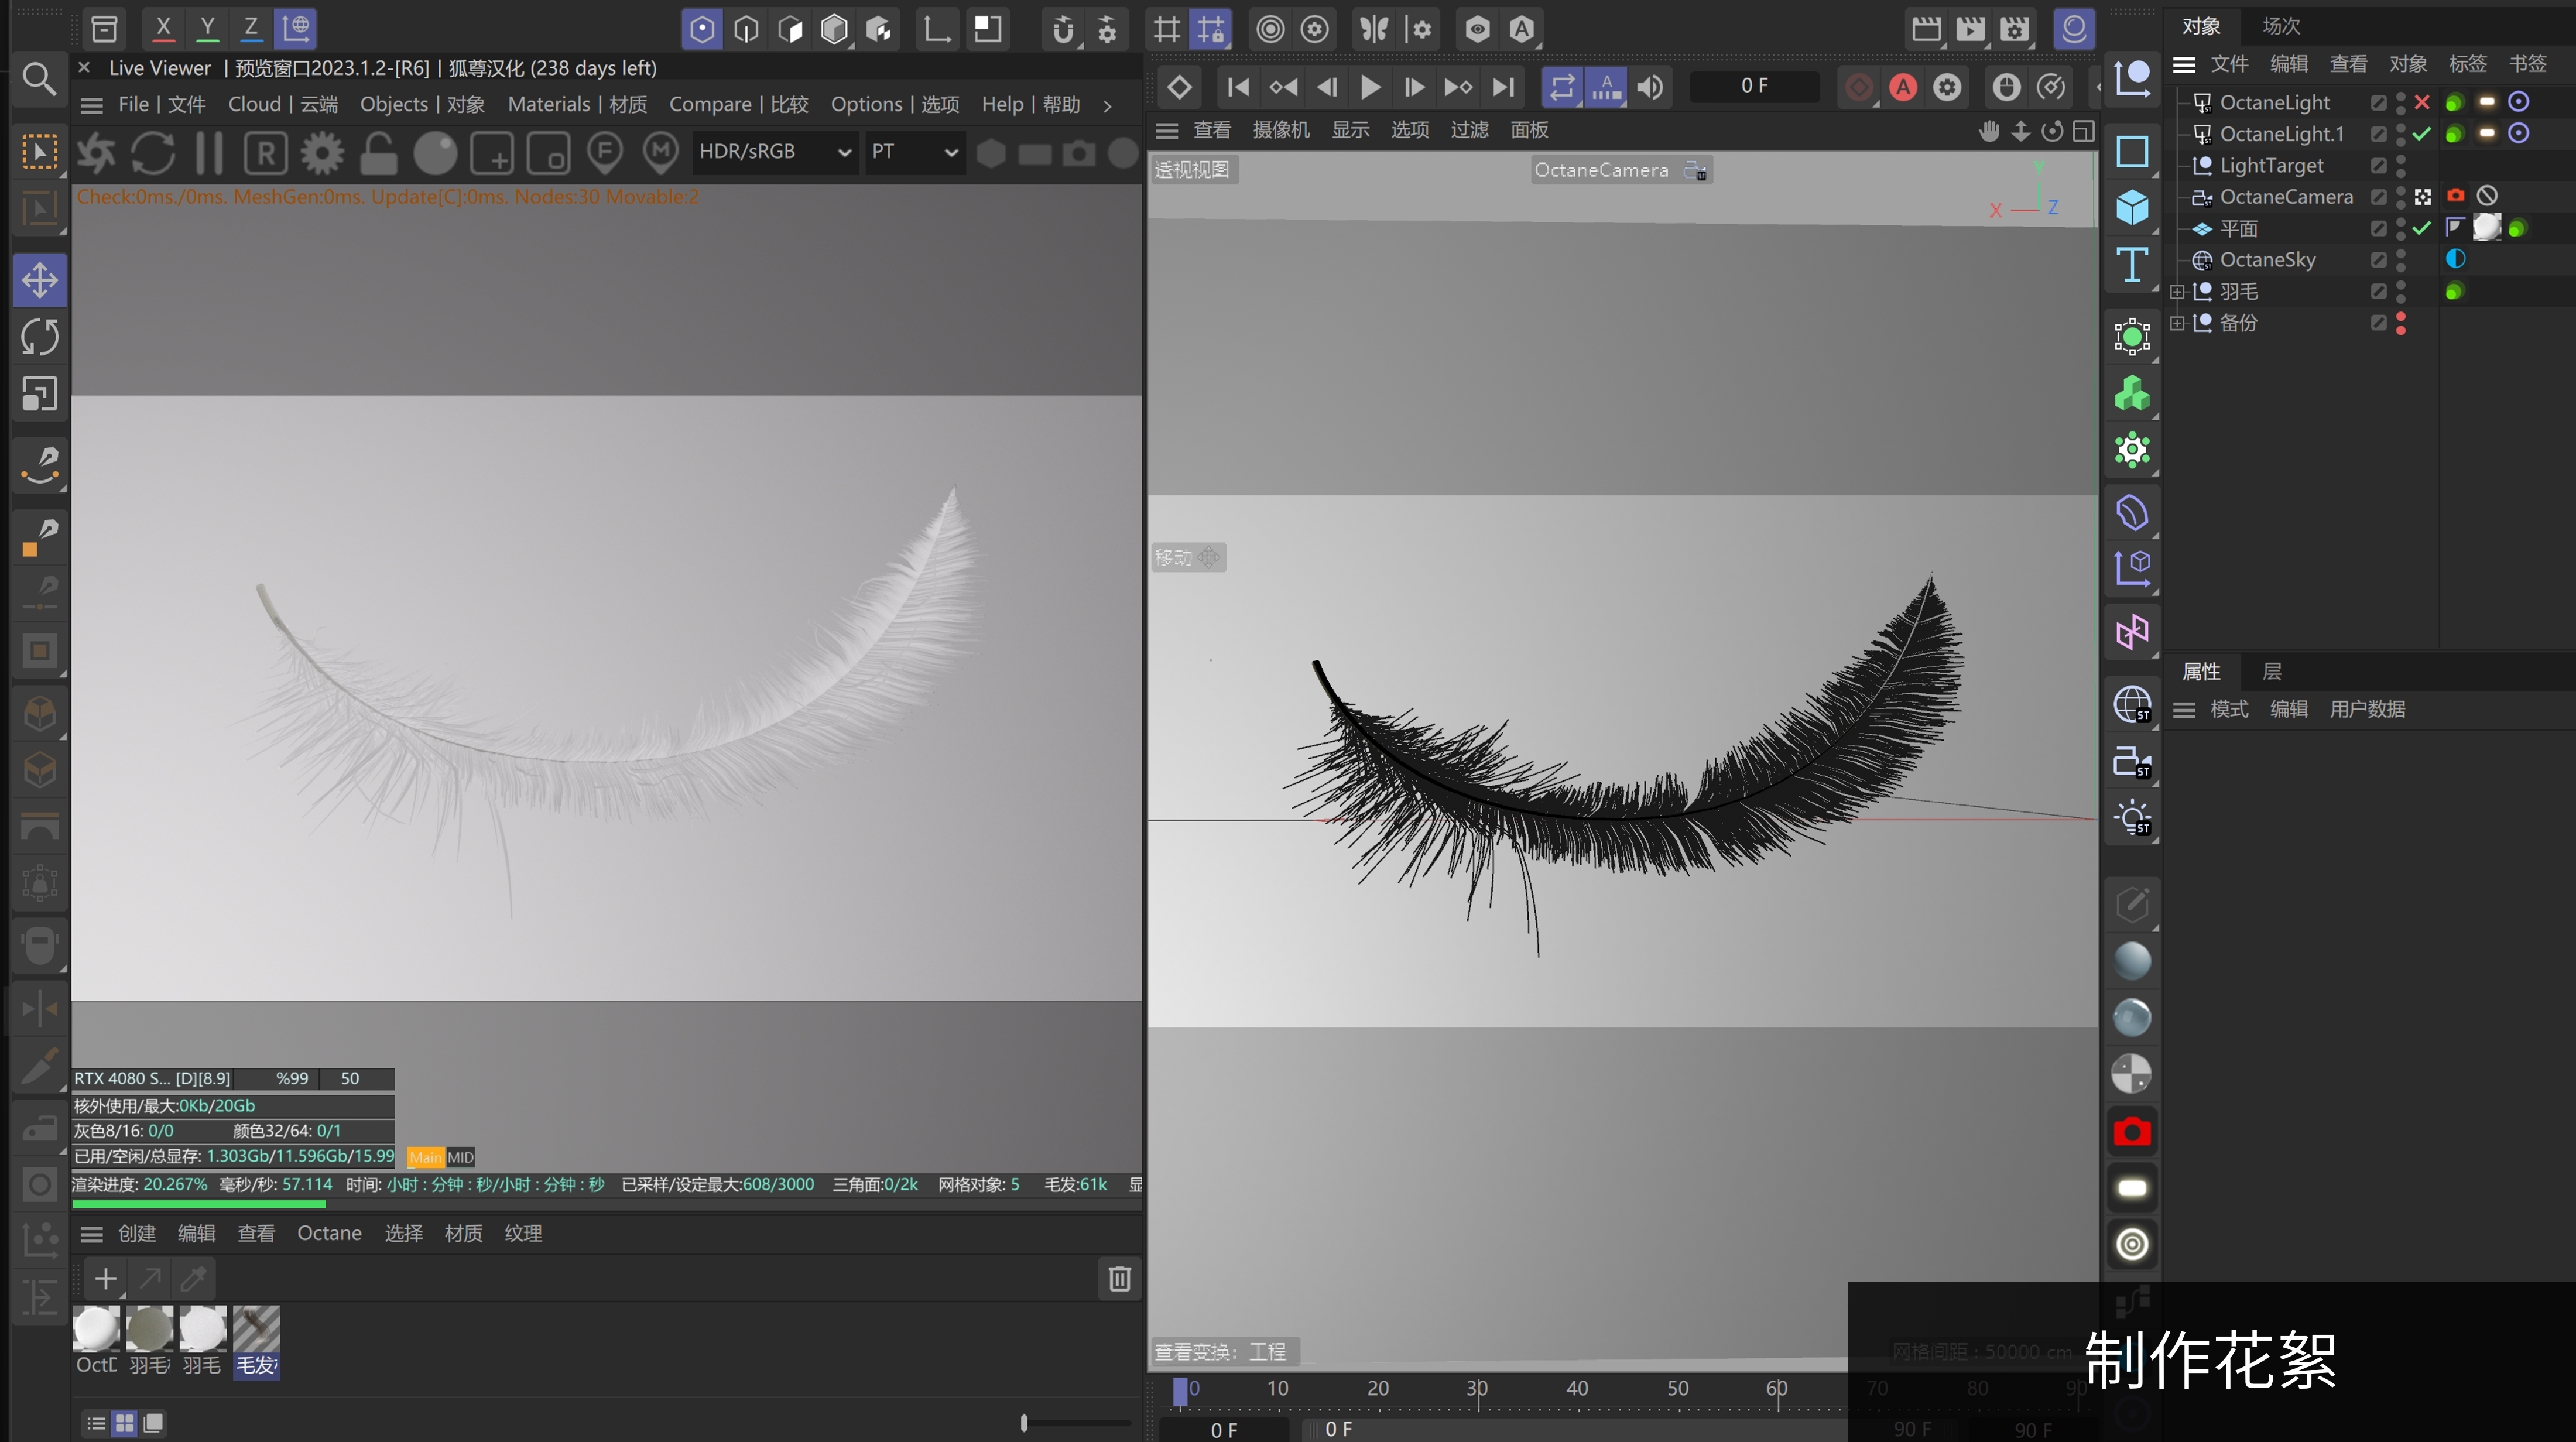Click the pick material M icon
This screenshot has width=2576, height=1442.
pyautogui.click(x=660, y=152)
